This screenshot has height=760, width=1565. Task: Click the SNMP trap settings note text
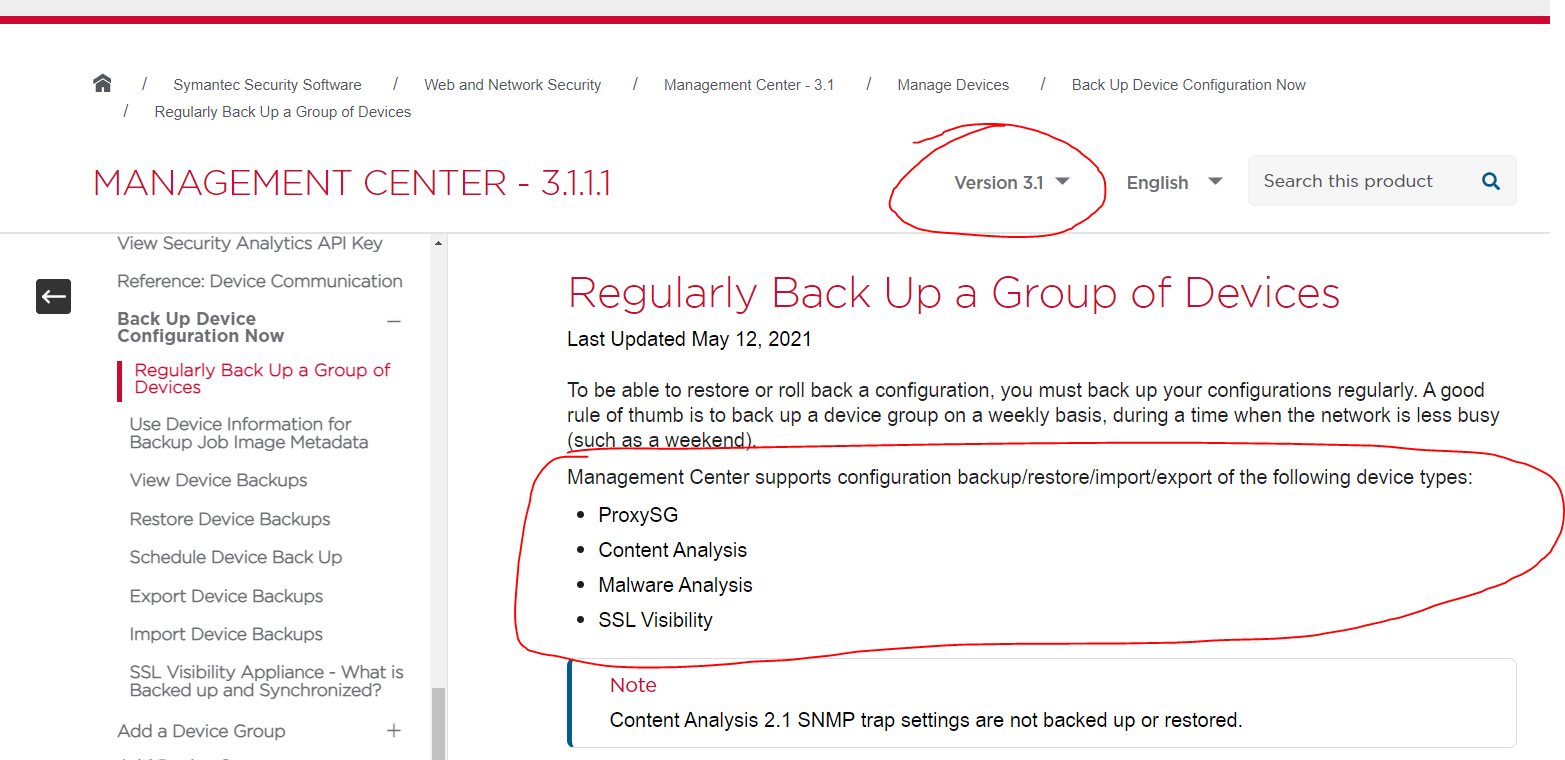(x=926, y=720)
